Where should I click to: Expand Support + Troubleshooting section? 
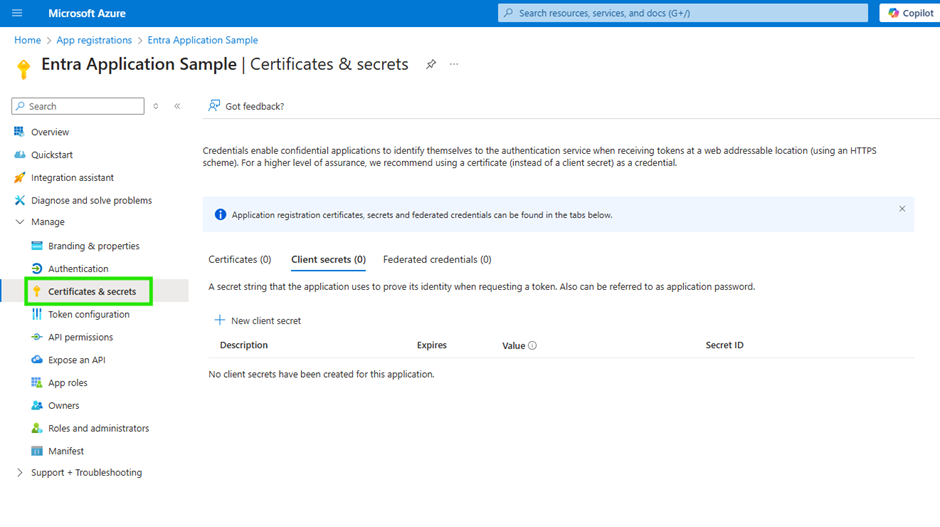pyautogui.click(x=19, y=472)
